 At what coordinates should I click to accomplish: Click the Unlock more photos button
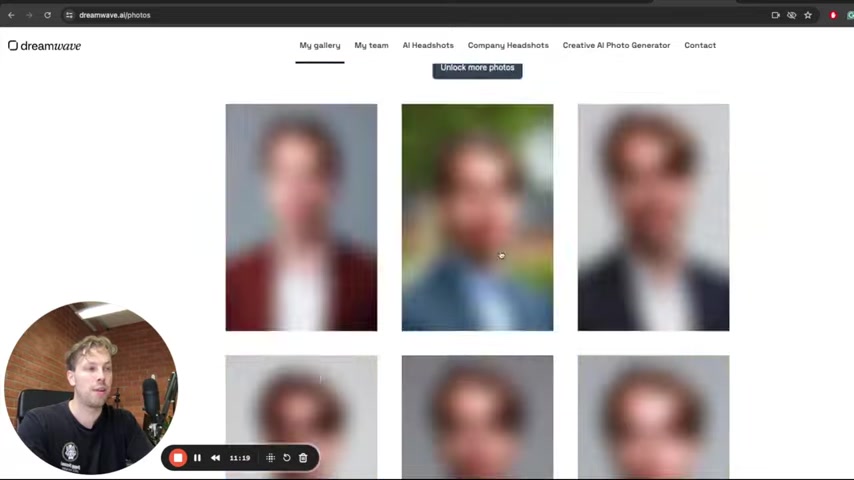point(477,70)
